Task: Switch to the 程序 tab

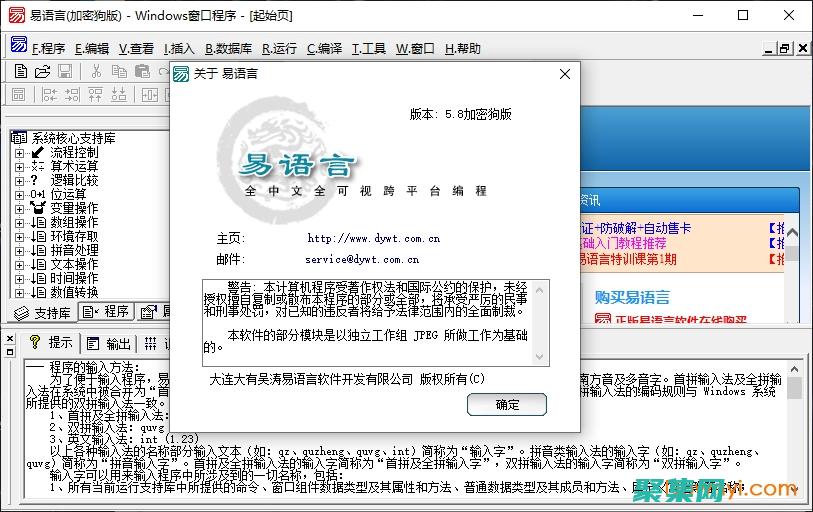Action: click(x=106, y=312)
